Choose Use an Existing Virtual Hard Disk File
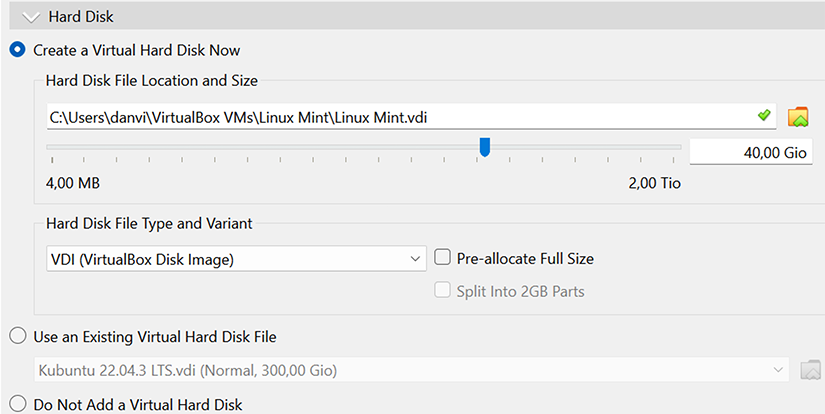Viewport: 825px width, 414px height. pyautogui.click(x=17, y=336)
